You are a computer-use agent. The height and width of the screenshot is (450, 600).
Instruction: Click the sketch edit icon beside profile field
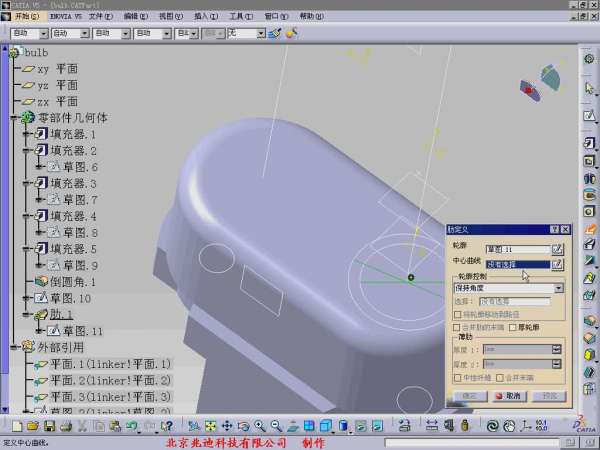558,249
